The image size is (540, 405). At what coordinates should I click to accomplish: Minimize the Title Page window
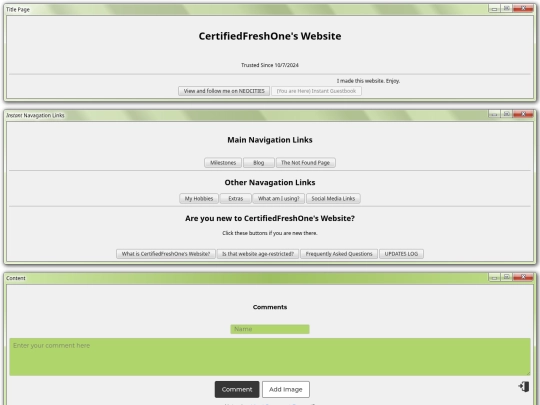click(494, 9)
